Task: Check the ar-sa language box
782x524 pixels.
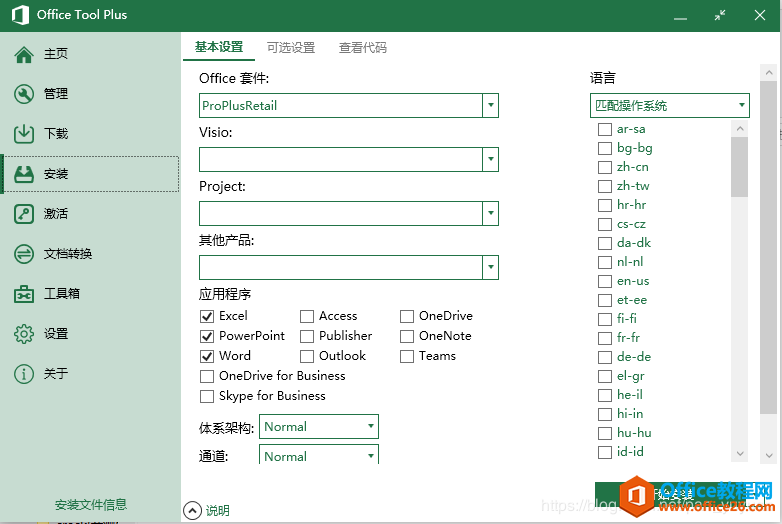Action: click(x=605, y=129)
